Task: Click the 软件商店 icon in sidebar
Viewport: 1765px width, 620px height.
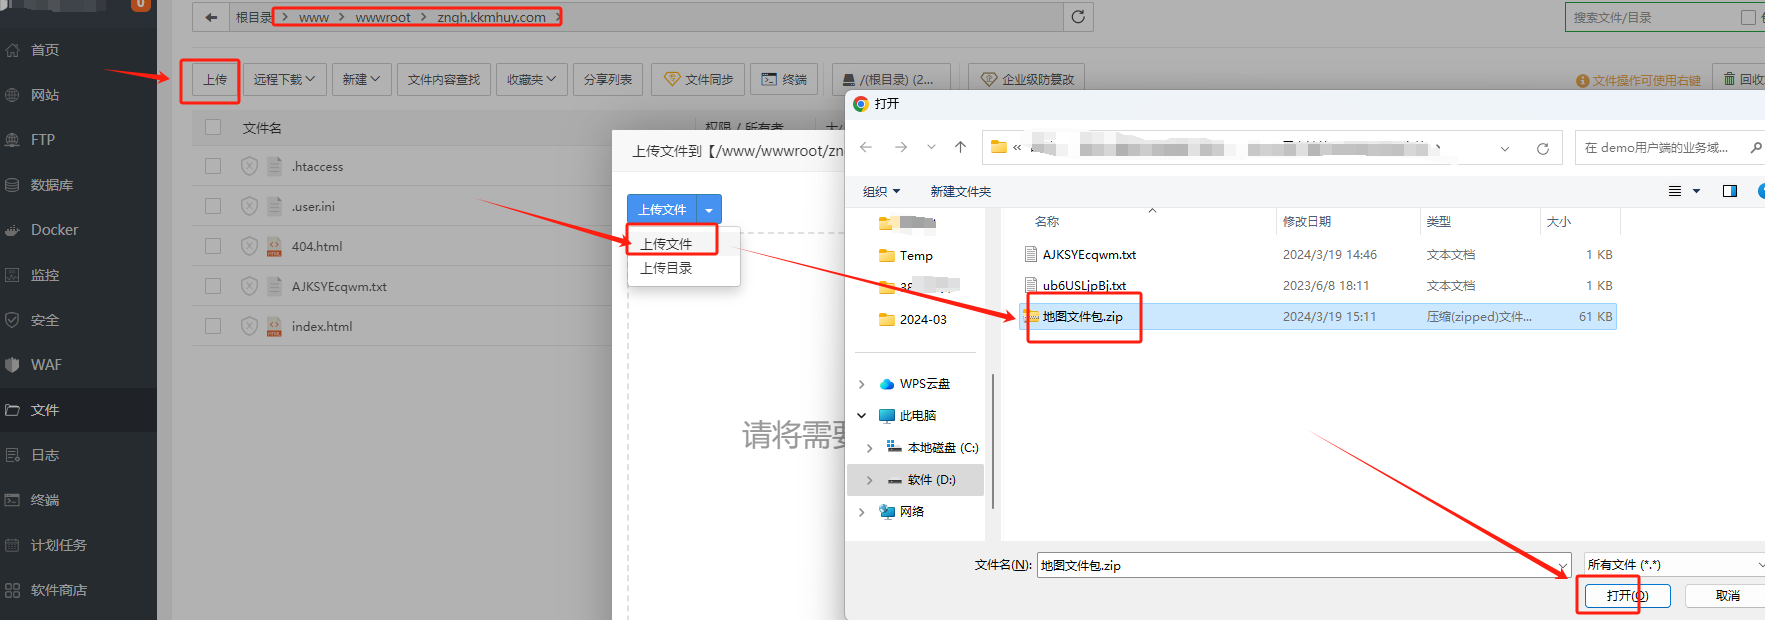Action: [x=12, y=590]
